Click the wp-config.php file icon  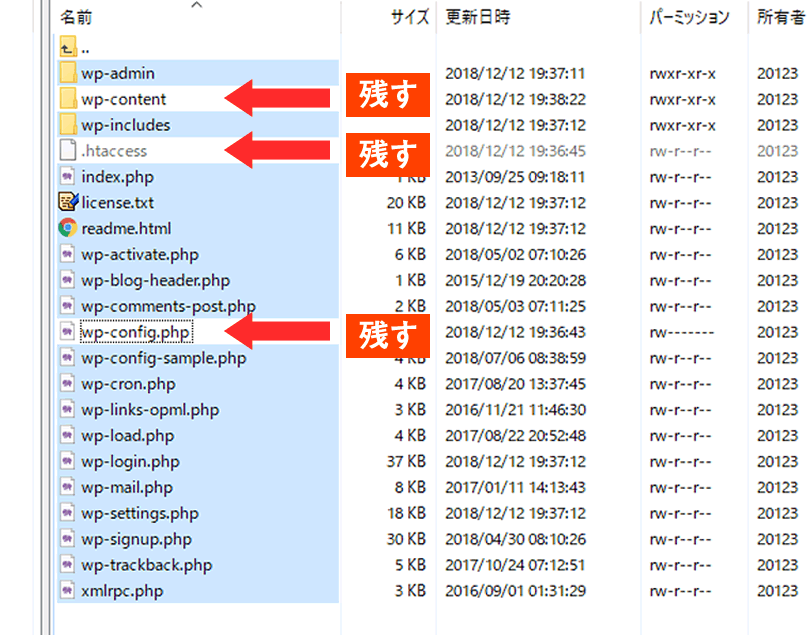(x=68, y=333)
